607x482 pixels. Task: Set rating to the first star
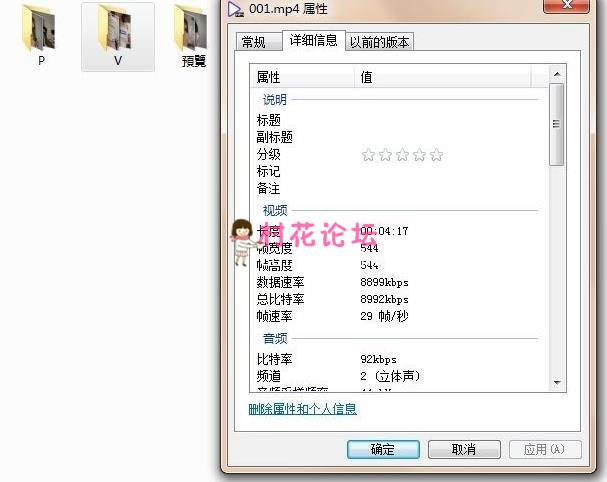pos(368,155)
